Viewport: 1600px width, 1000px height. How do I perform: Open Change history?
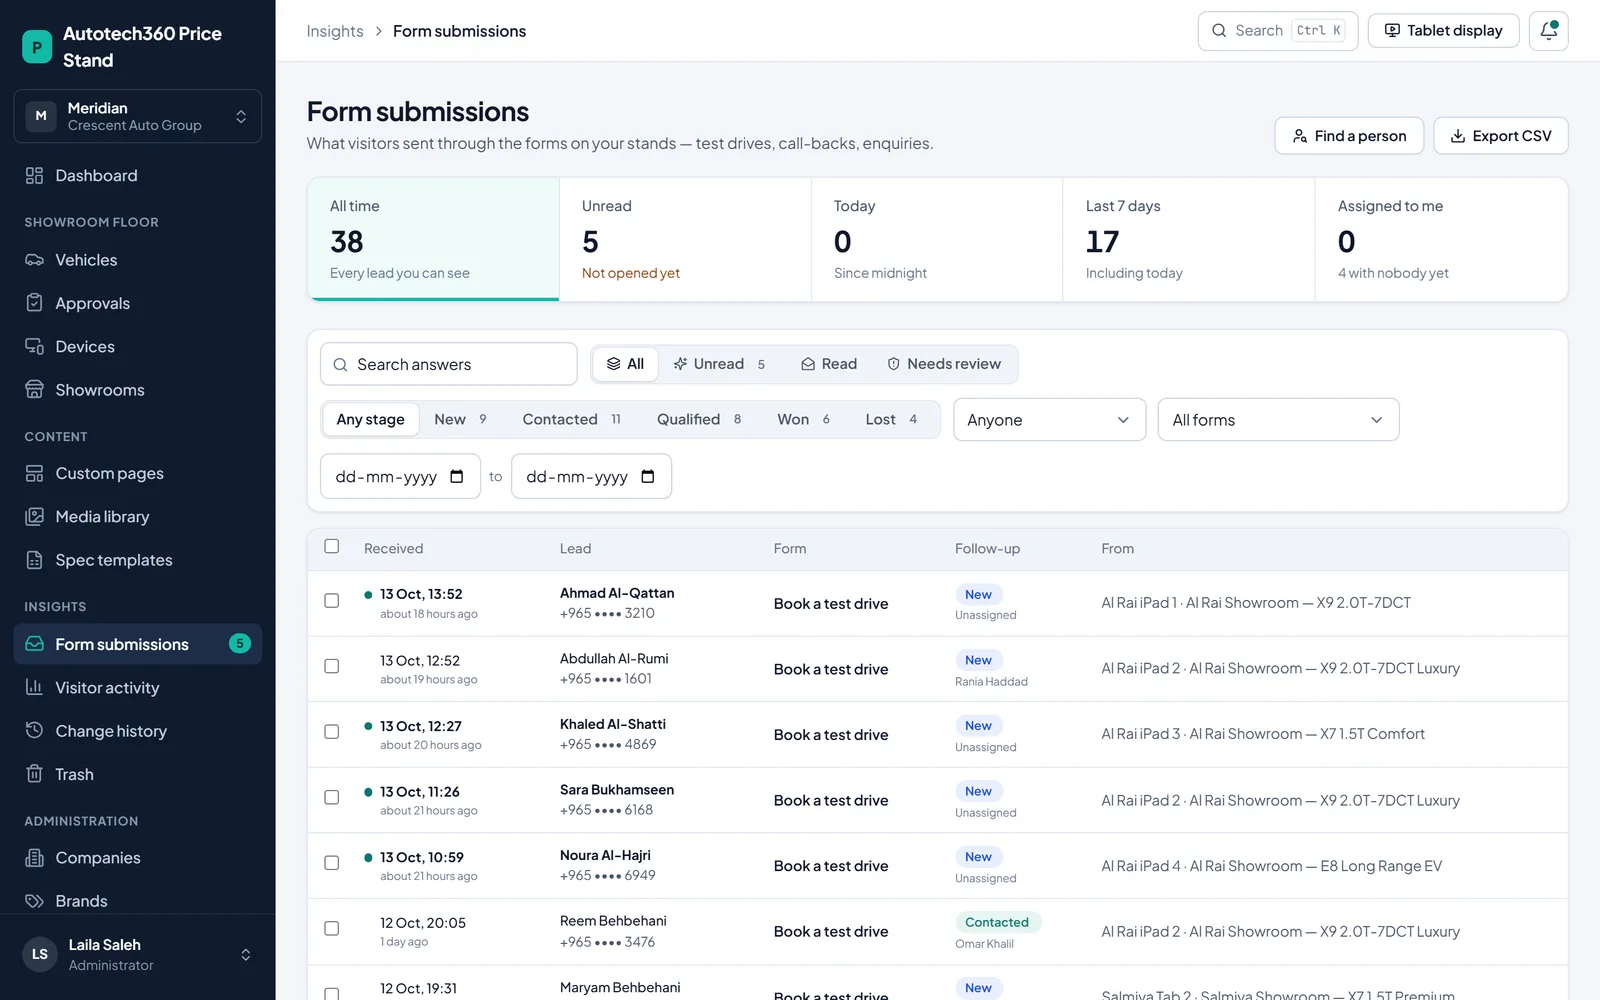137,731
